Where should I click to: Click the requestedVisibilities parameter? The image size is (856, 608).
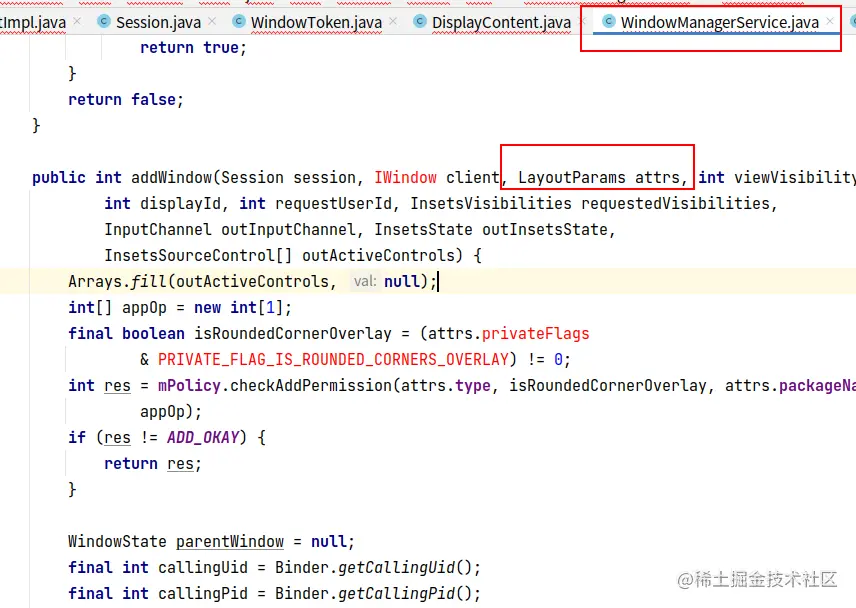click(675, 204)
